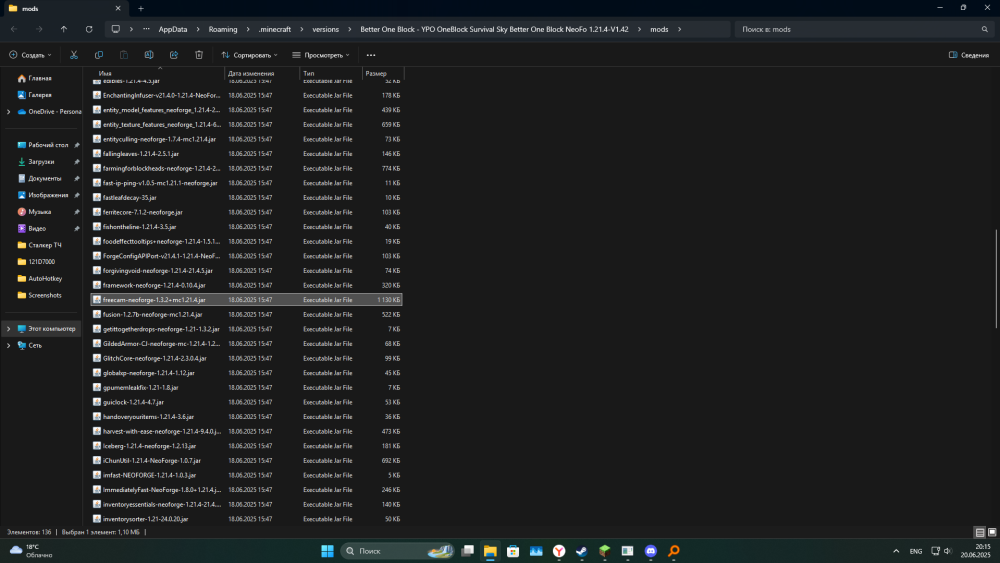Open Task View on the taskbar
This screenshot has height=563, width=1000.
pyautogui.click(x=467, y=551)
